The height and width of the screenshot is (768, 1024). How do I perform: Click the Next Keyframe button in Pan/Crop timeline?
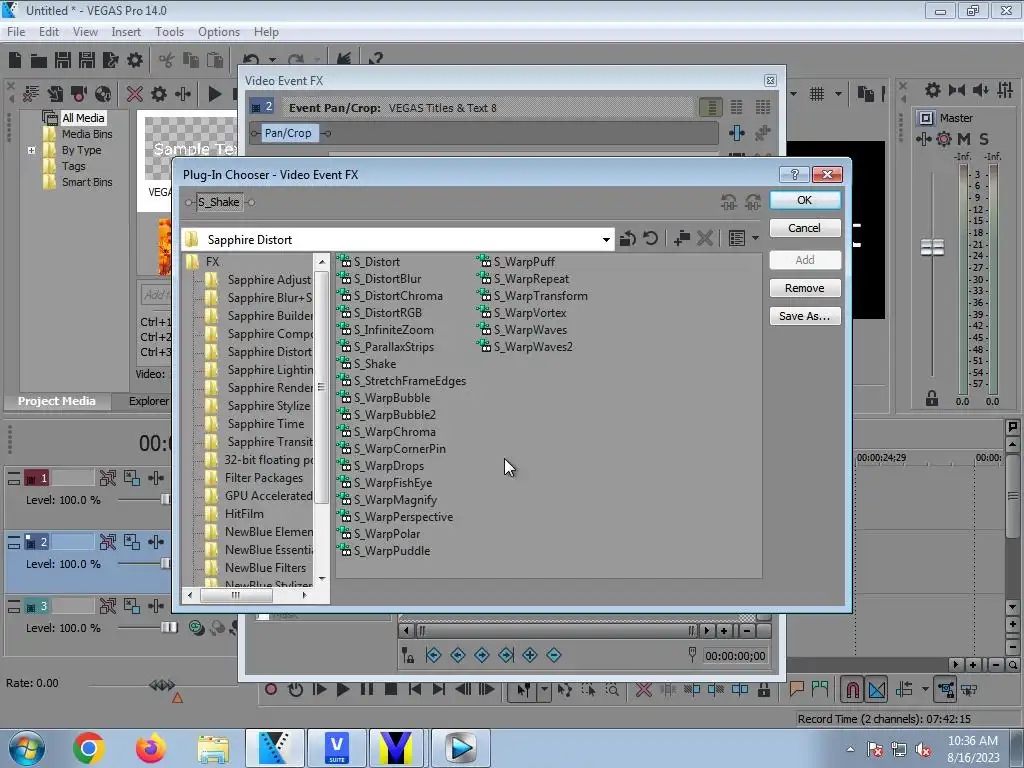coord(481,655)
